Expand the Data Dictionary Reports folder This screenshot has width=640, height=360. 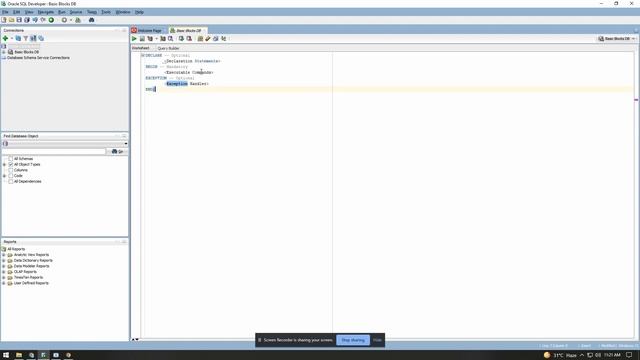(x=4, y=260)
